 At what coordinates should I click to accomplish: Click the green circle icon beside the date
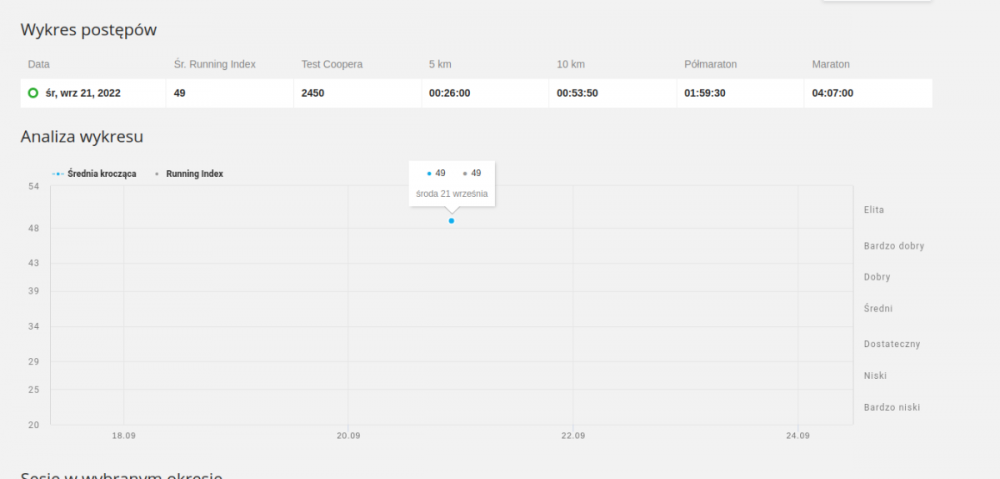tap(33, 93)
